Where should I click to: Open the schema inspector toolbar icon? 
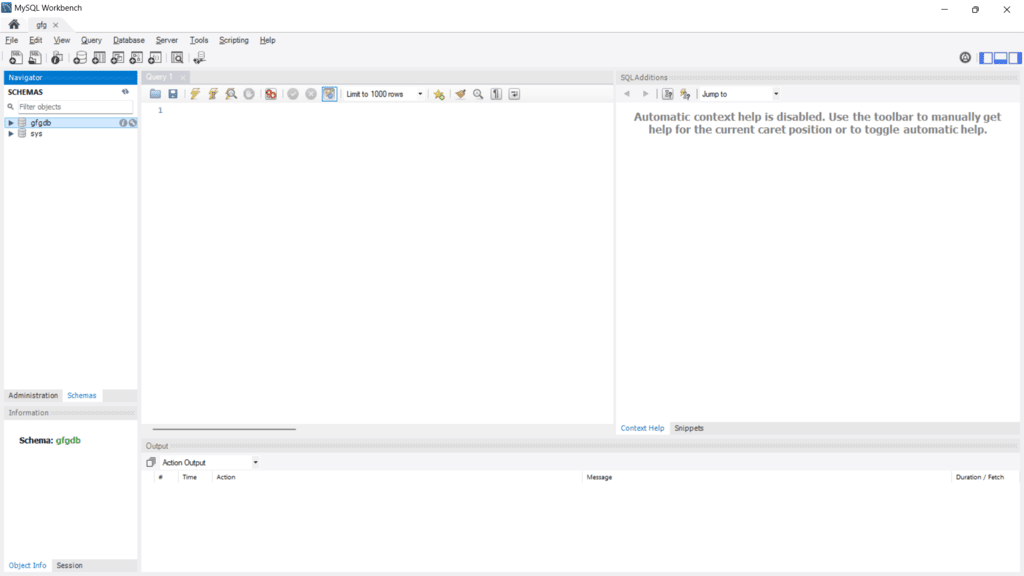pyautogui.click(x=57, y=58)
